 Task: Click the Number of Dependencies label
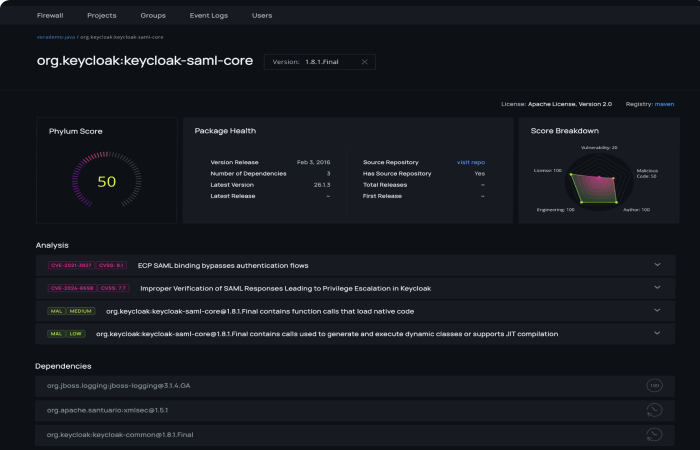coord(248,174)
